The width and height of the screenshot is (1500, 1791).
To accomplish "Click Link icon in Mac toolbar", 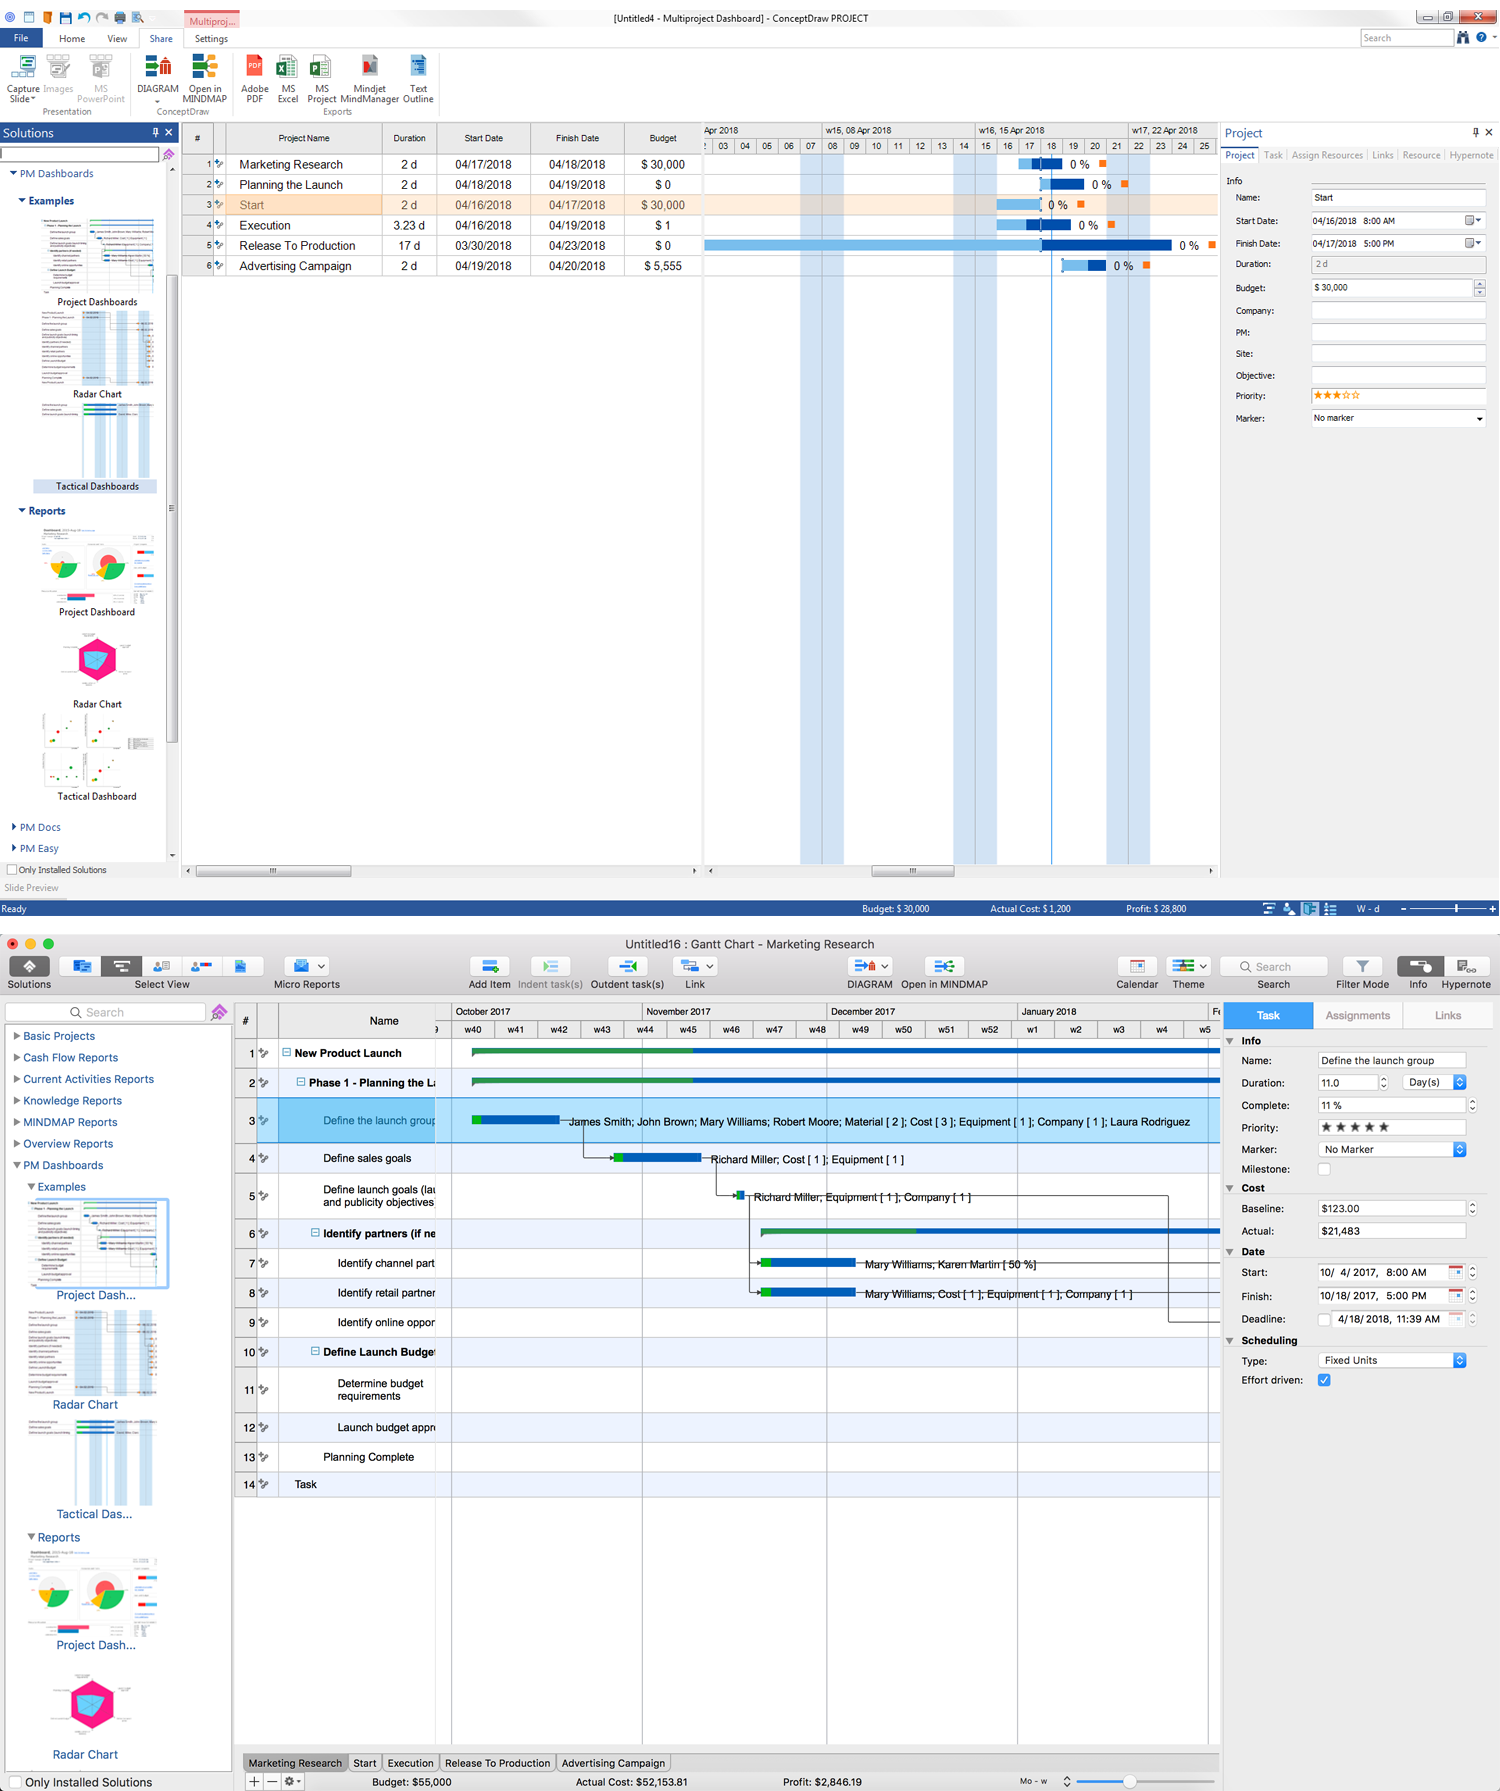I will click(695, 966).
